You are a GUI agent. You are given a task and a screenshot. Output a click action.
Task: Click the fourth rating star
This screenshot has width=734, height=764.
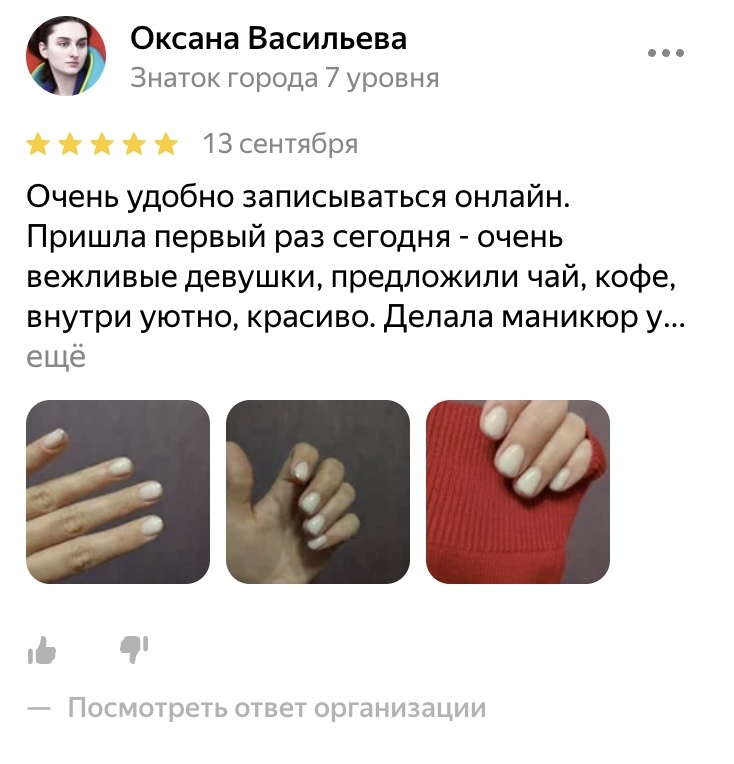click(x=134, y=145)
